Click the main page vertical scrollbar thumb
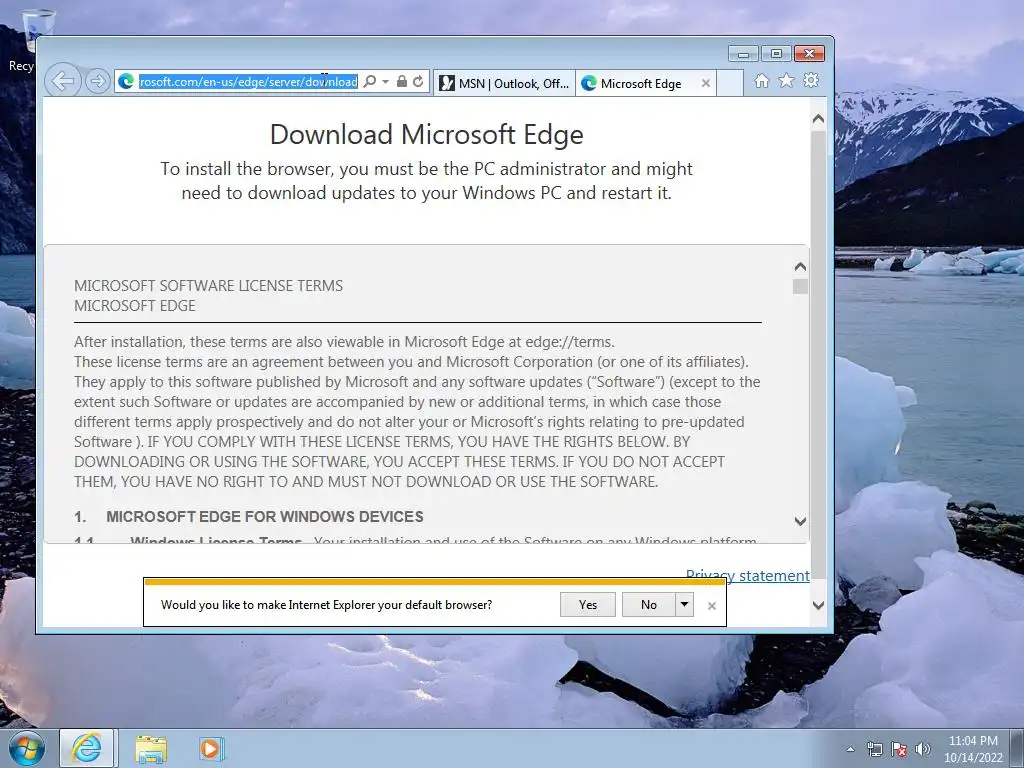 pos(818,356)
